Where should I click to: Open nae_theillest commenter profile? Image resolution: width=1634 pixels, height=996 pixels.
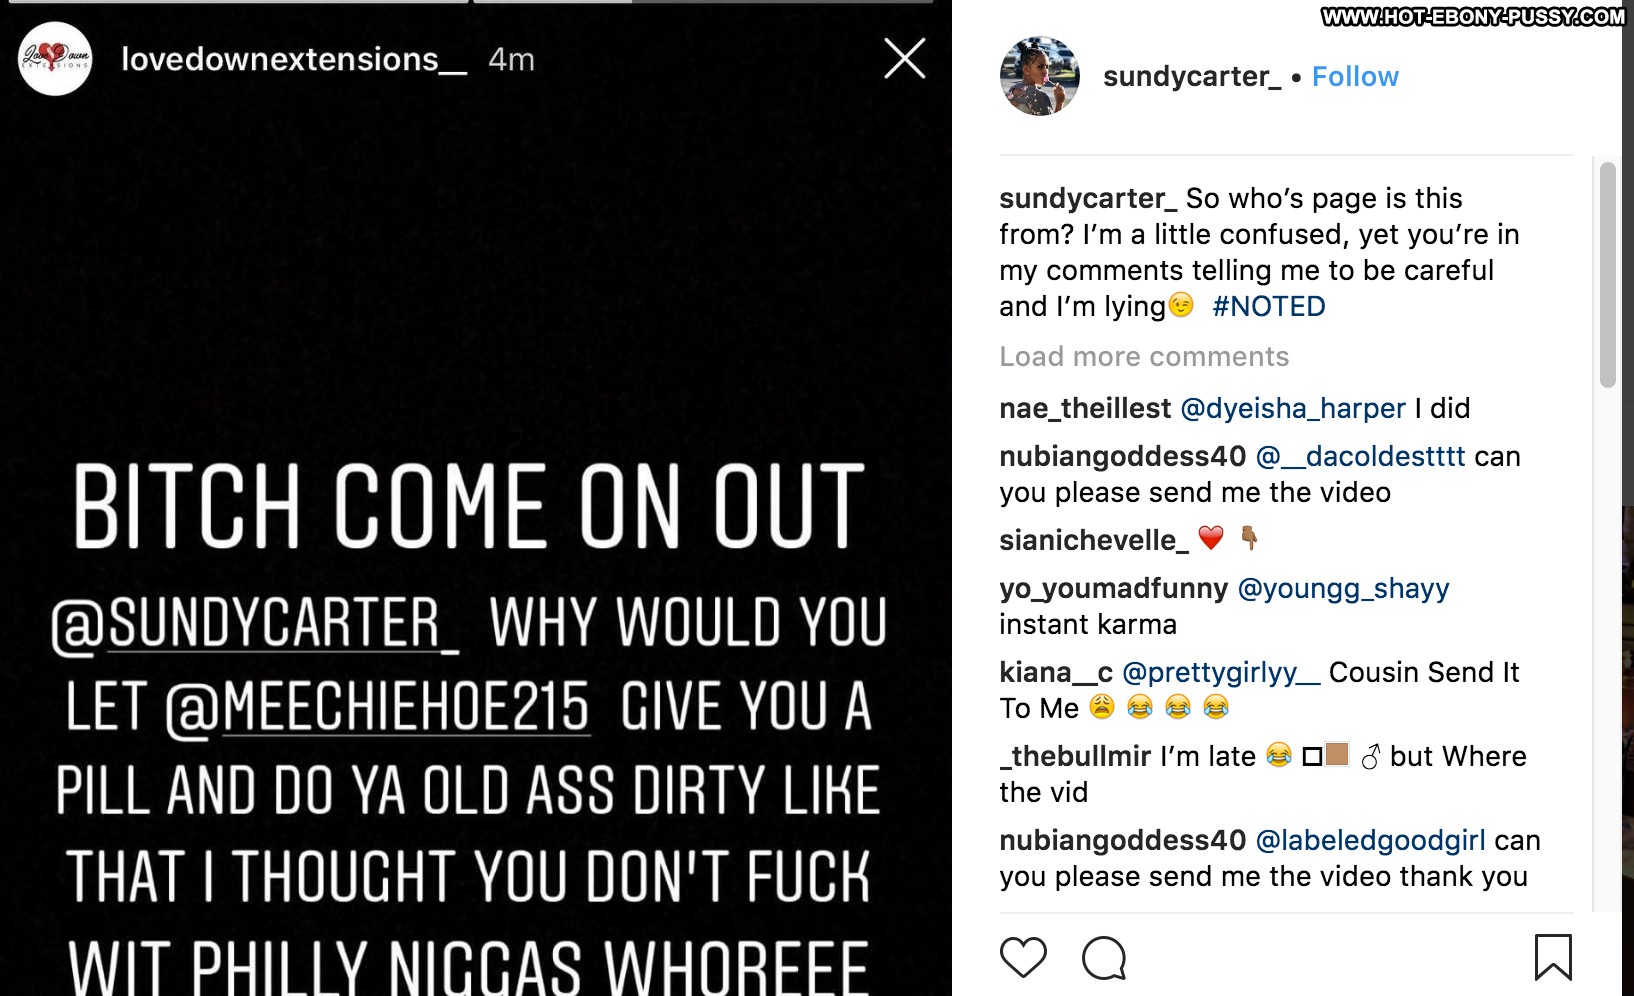(1084, 409)
